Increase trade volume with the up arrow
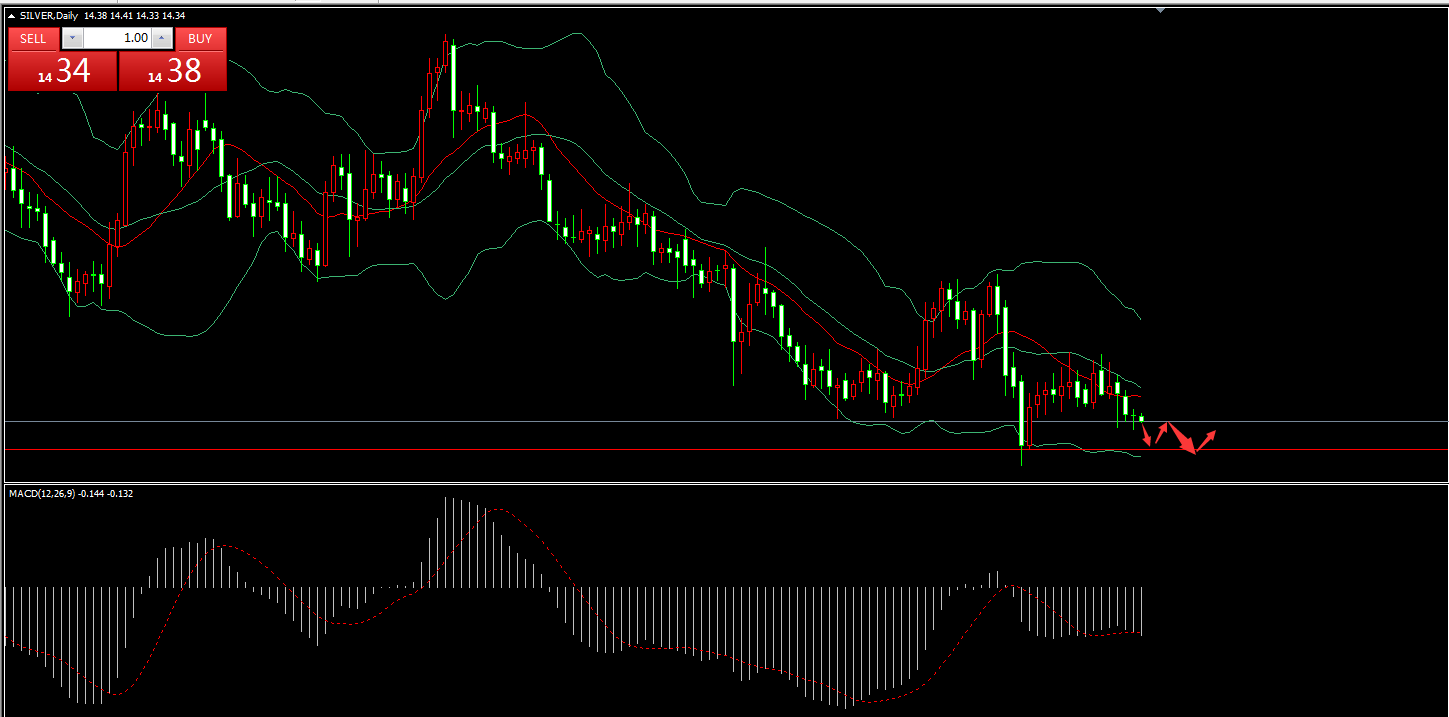The height and width of the screenshot is (717, 1449). 162,39
